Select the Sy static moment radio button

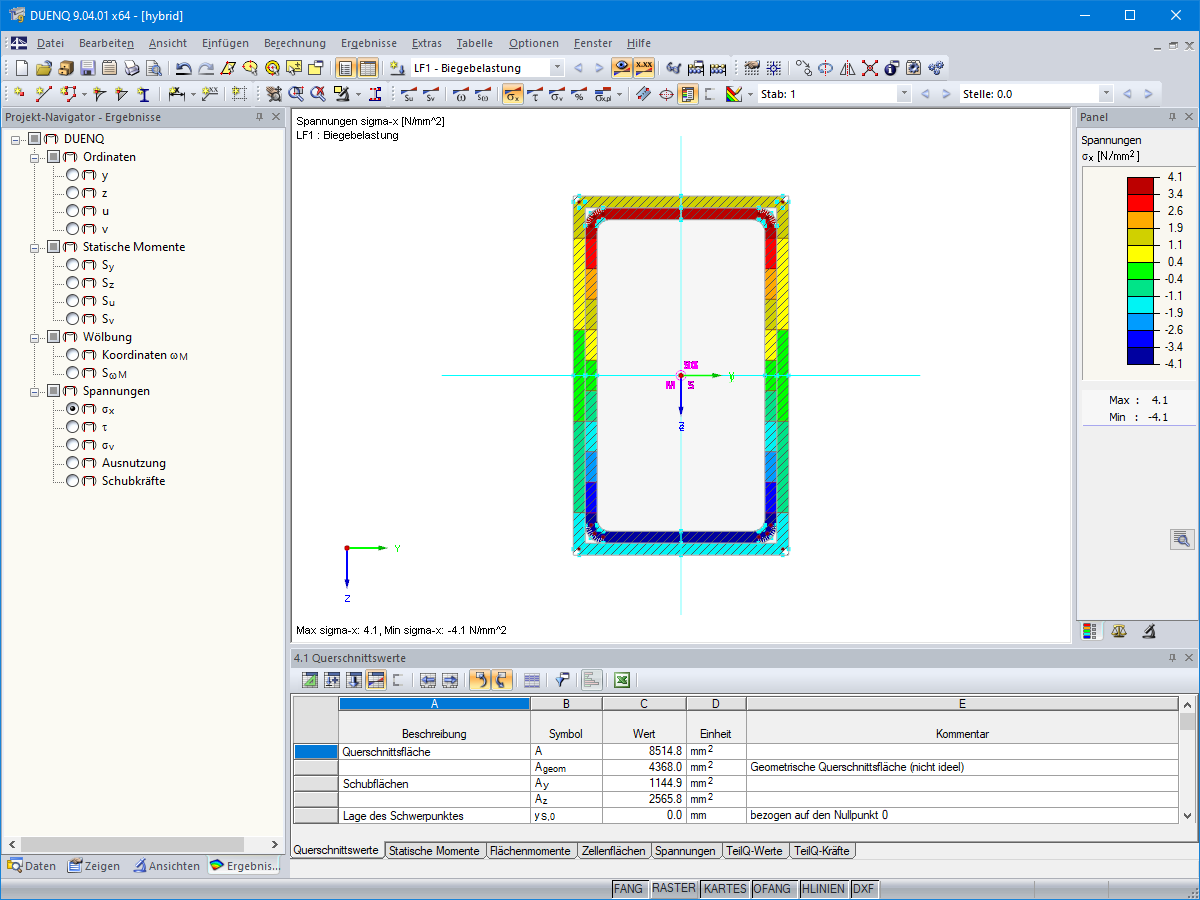tap(73, 265)
